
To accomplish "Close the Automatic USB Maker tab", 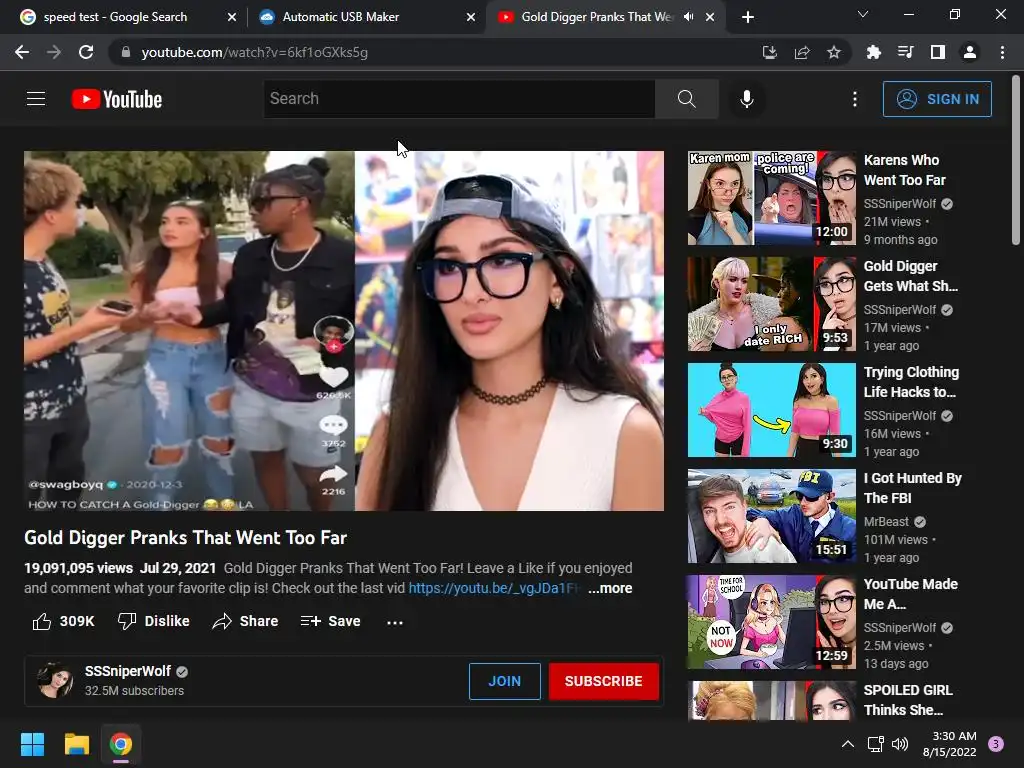I will pyautogui.click(x=471, y=17).
